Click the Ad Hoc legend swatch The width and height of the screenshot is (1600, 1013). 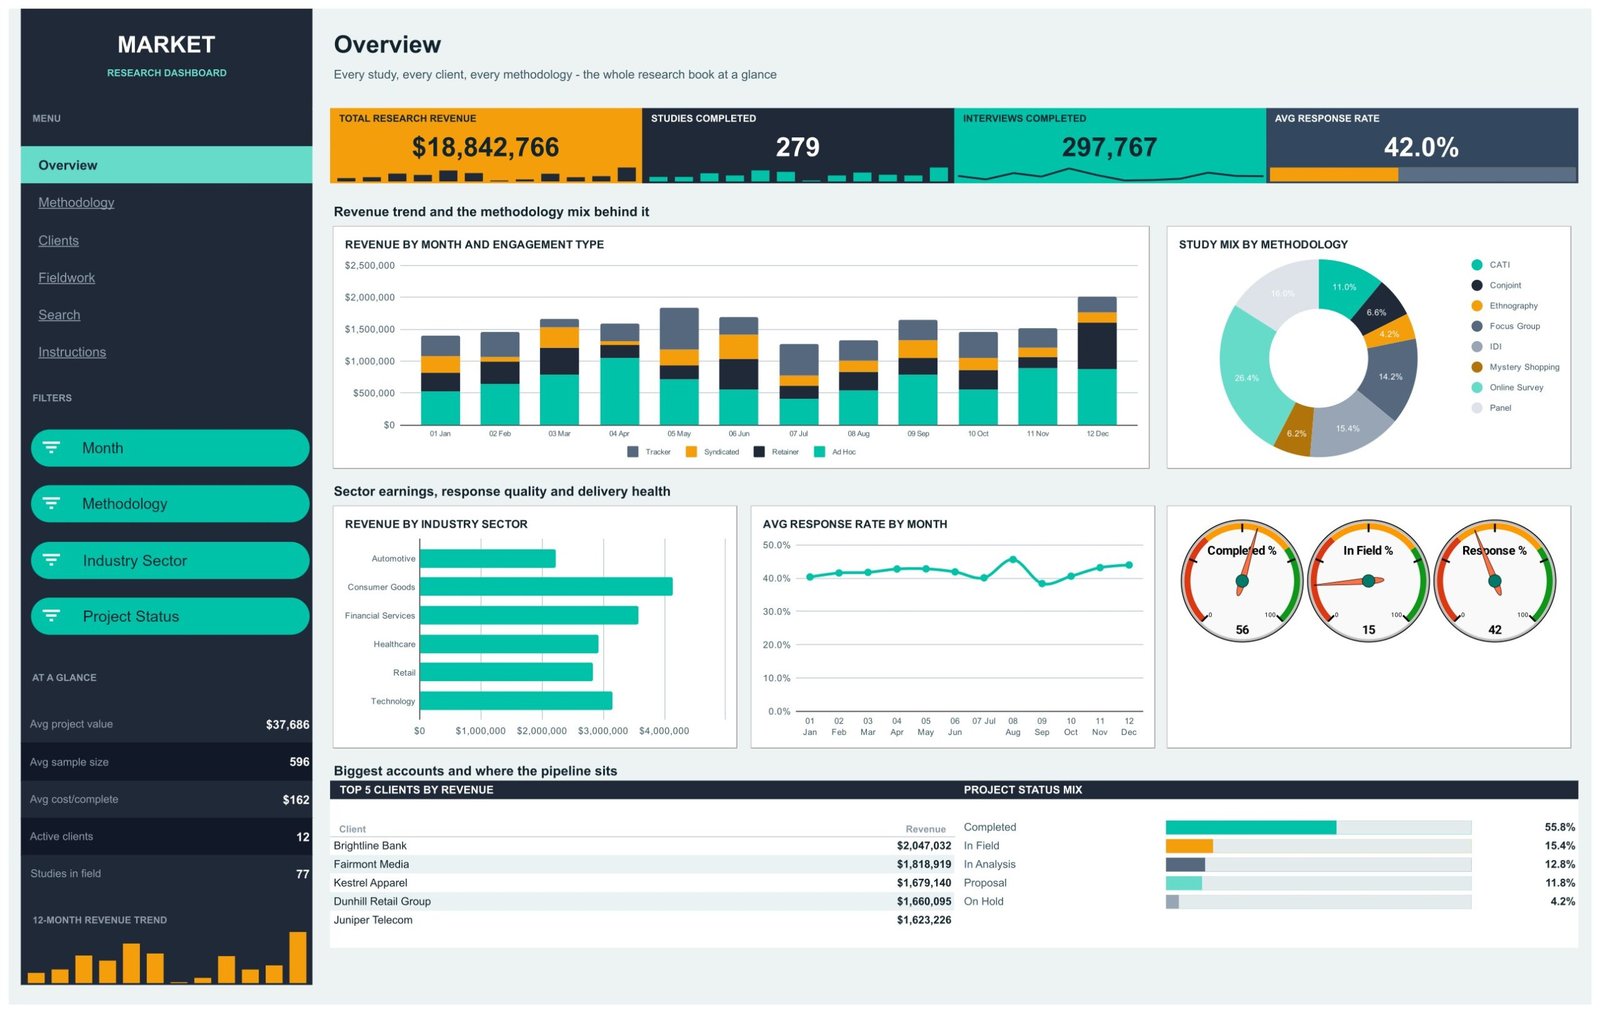point(820,452)
